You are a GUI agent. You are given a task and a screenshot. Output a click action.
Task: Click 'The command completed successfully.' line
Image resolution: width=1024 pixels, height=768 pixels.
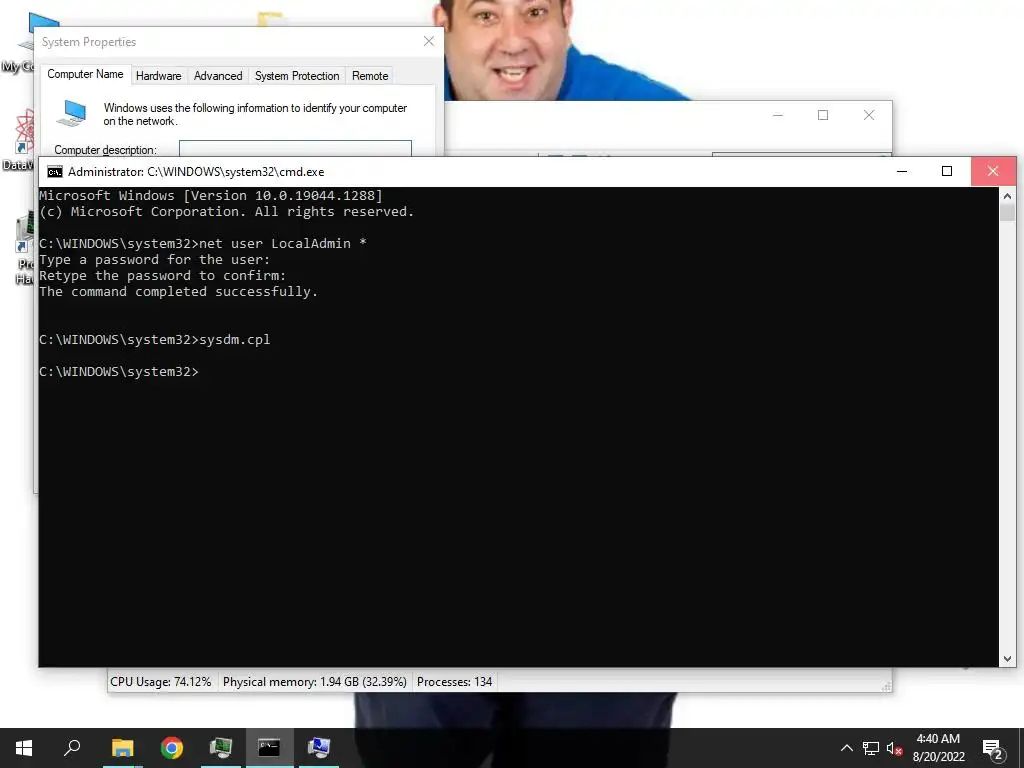pos(178,292)
